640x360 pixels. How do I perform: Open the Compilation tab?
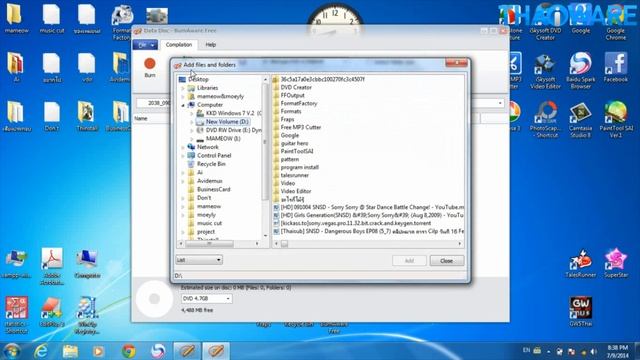(x=179, y=45)
